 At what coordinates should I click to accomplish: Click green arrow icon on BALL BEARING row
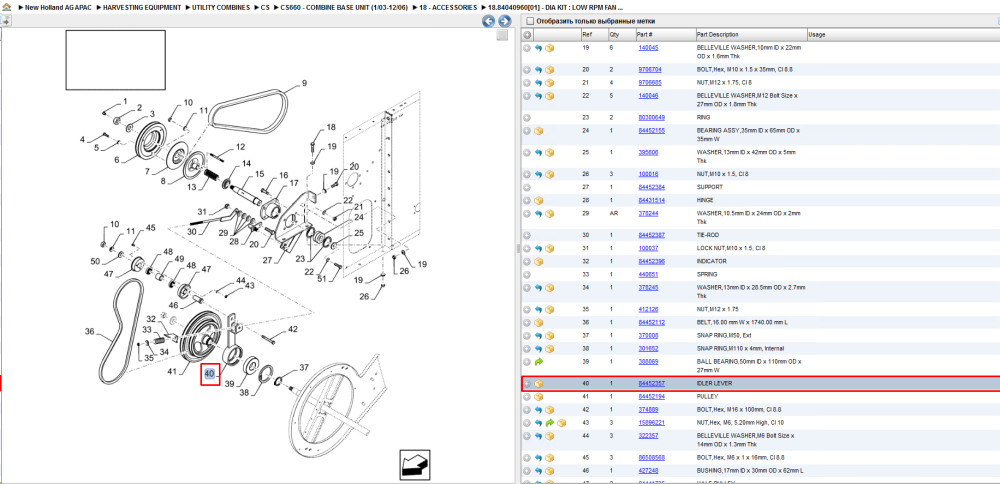tap(538, 362)
